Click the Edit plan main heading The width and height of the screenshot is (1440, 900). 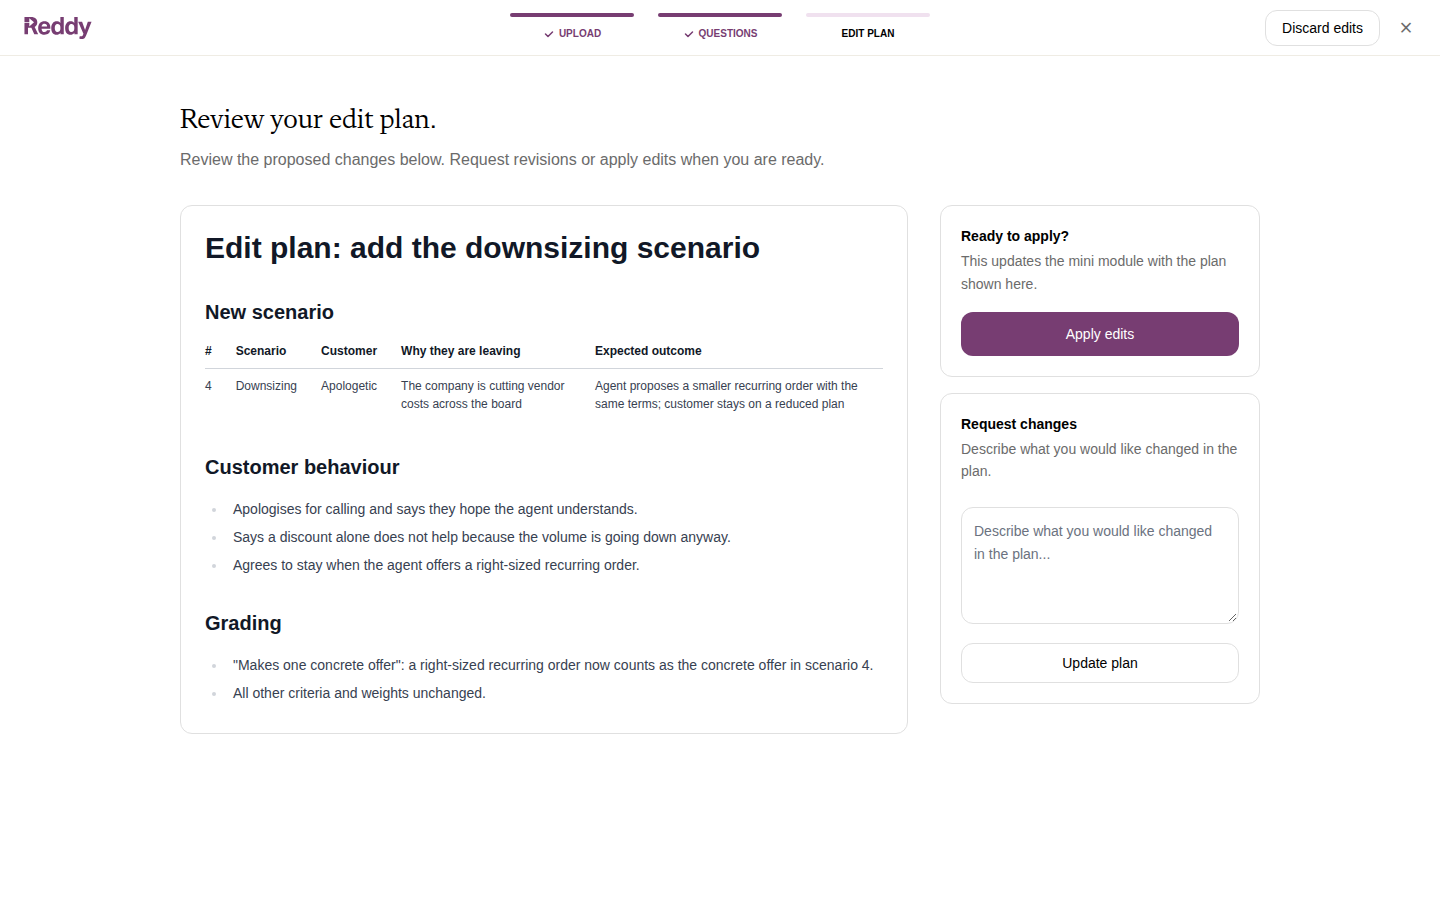(x=482, y=248)
